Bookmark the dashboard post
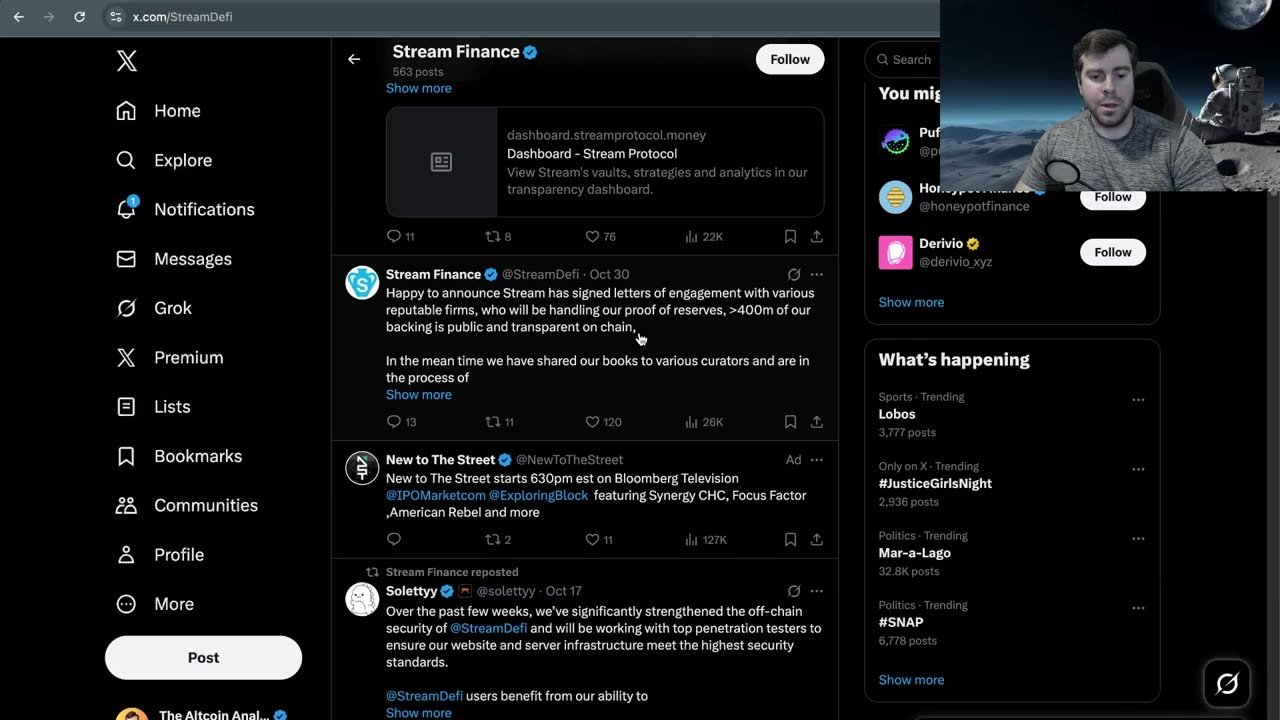The image size is (1280, 720). [790, 236]
